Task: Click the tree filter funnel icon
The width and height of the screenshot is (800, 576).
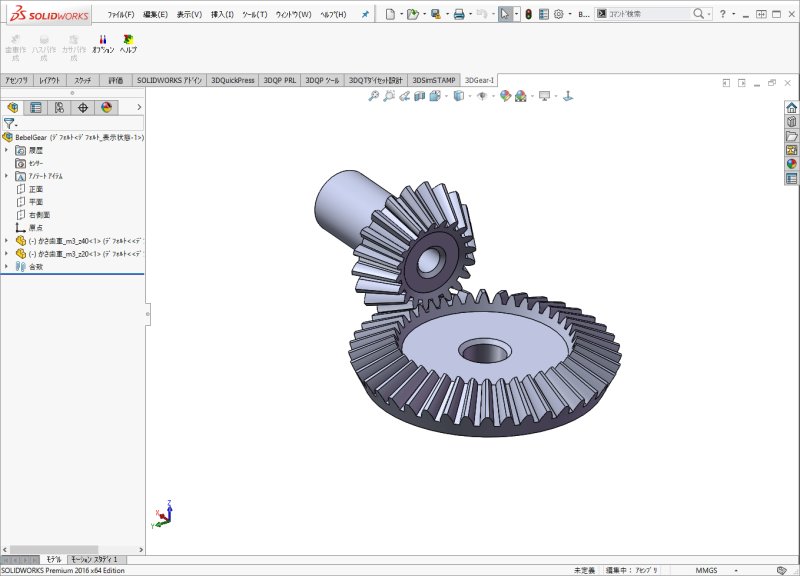Action: pos(8,123)
